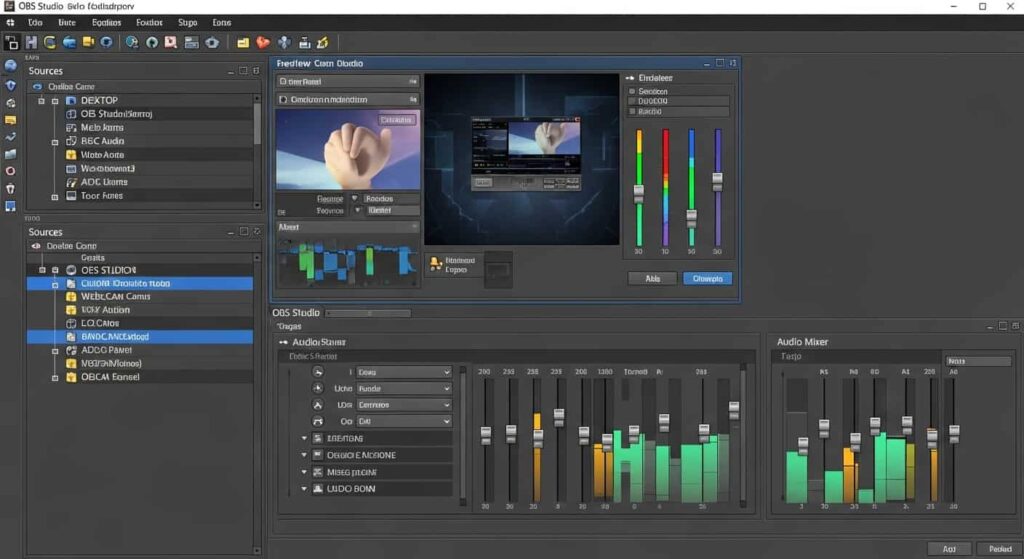
Task: Open the Eqotioos menu
Action: tap(106, 22)
